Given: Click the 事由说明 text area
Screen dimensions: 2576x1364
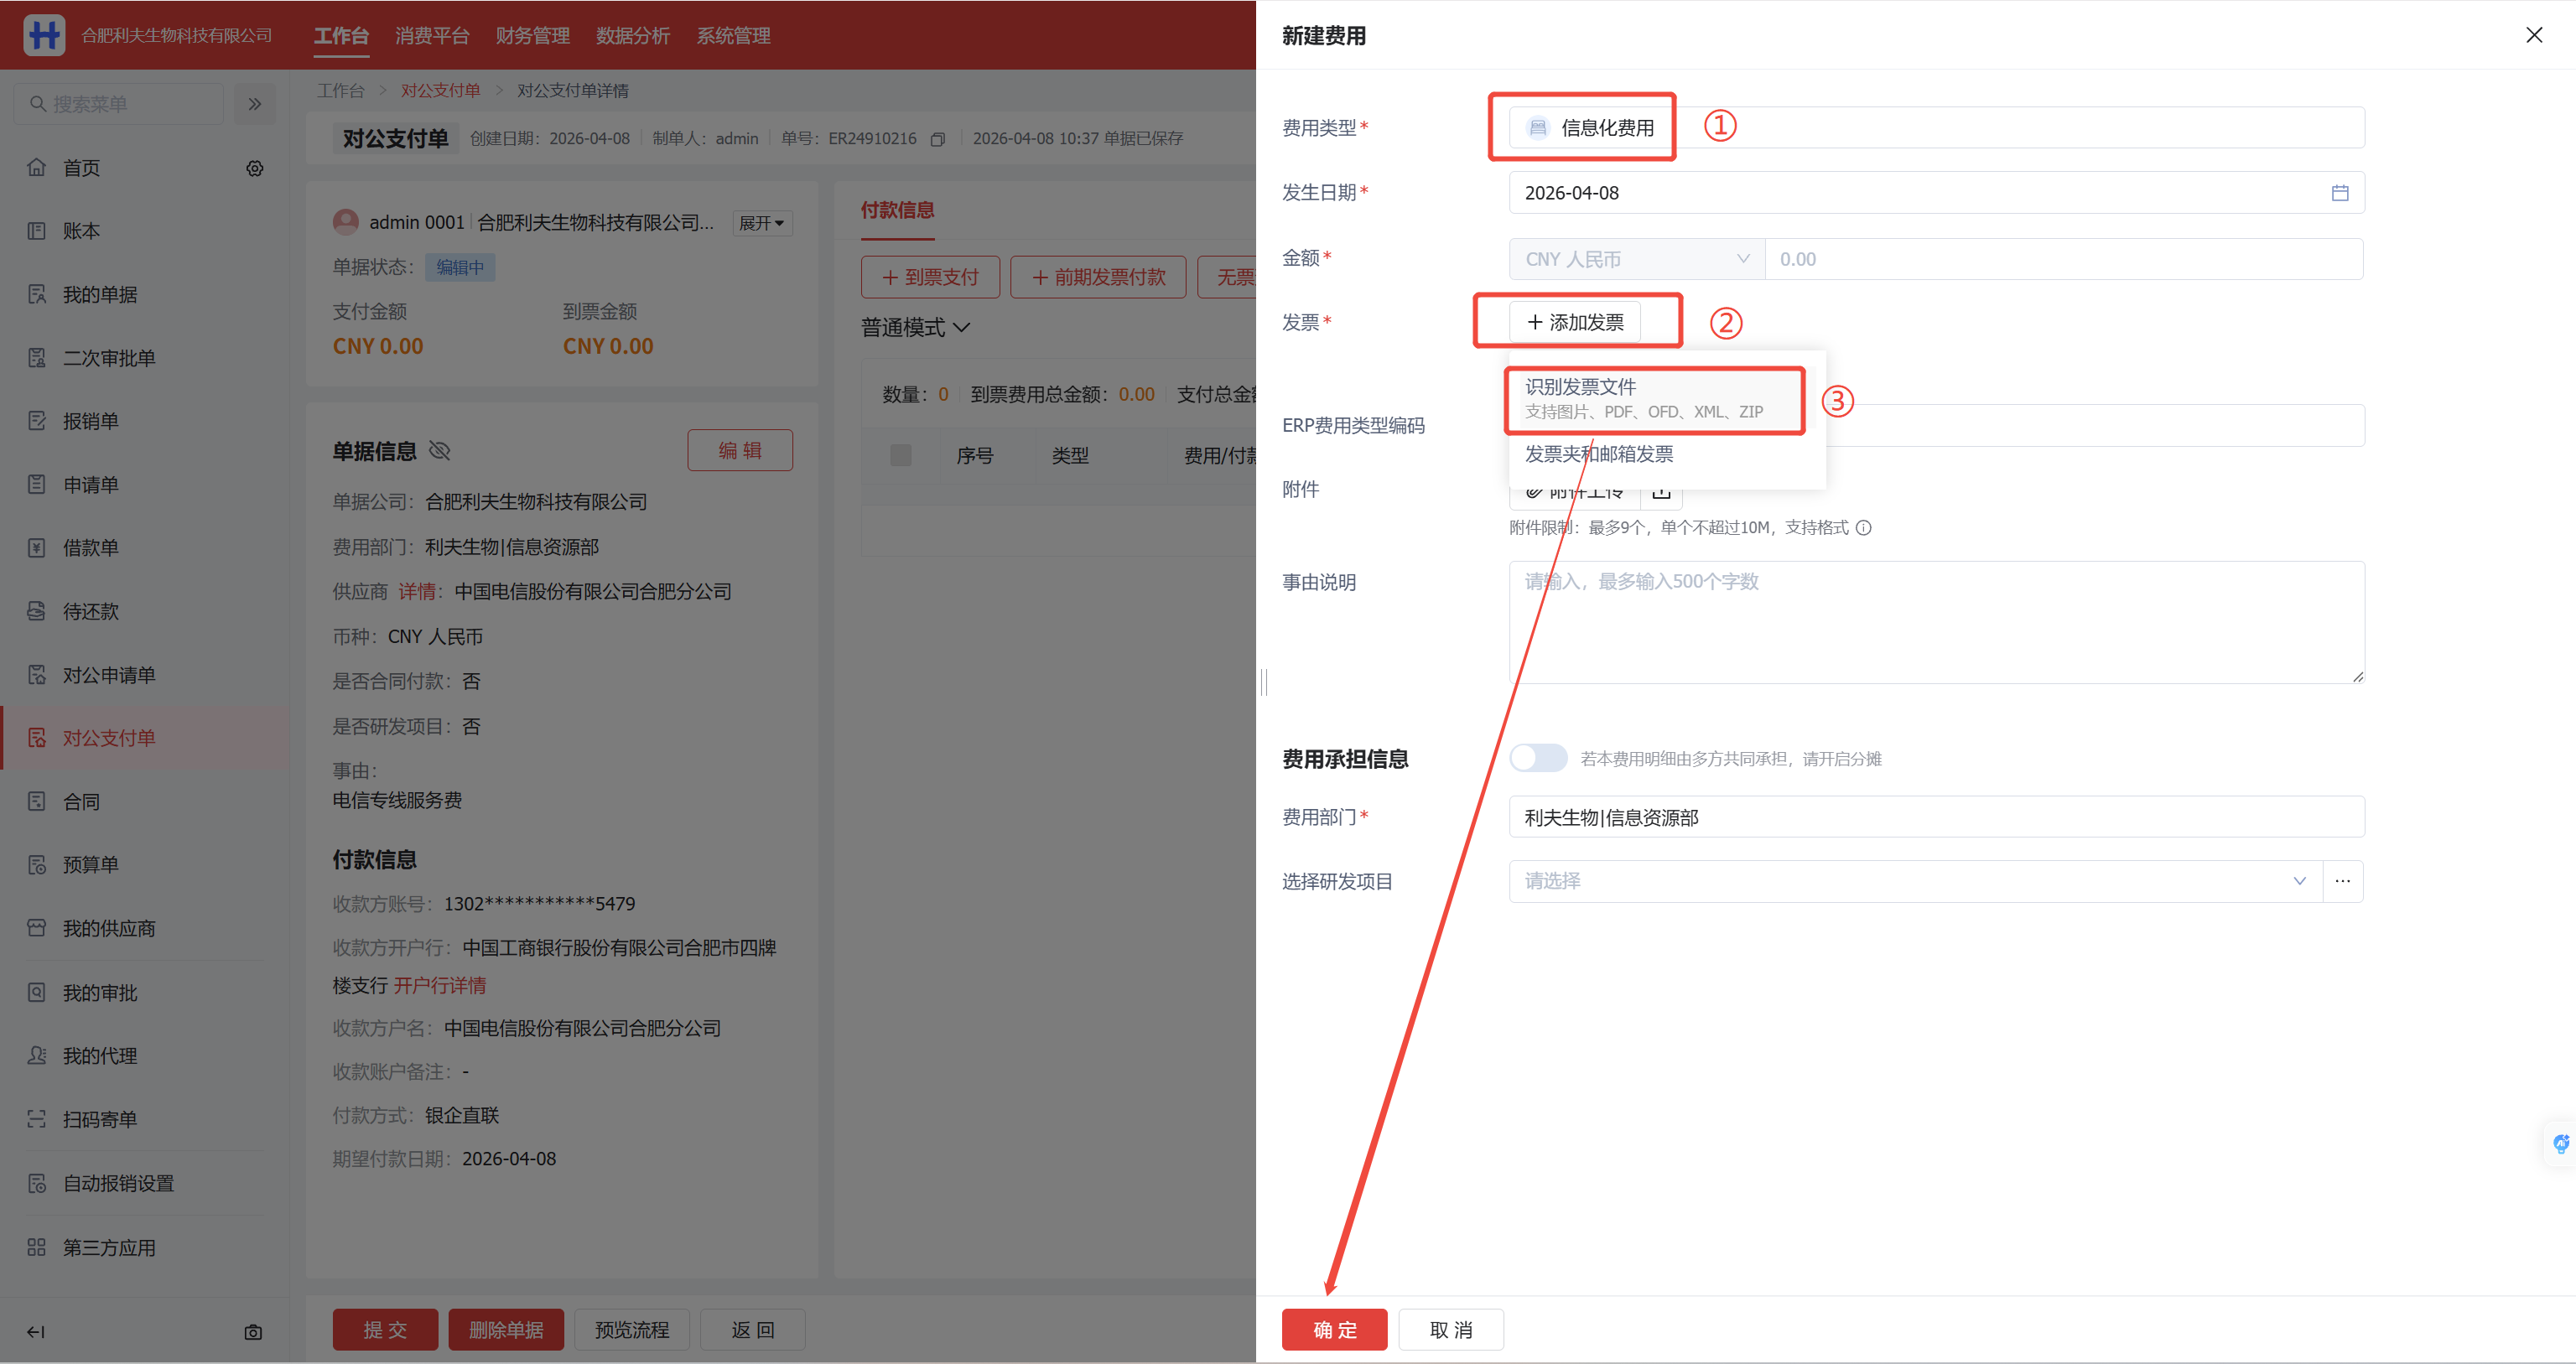Looking at the screenshot, I should click(1935, 622).
